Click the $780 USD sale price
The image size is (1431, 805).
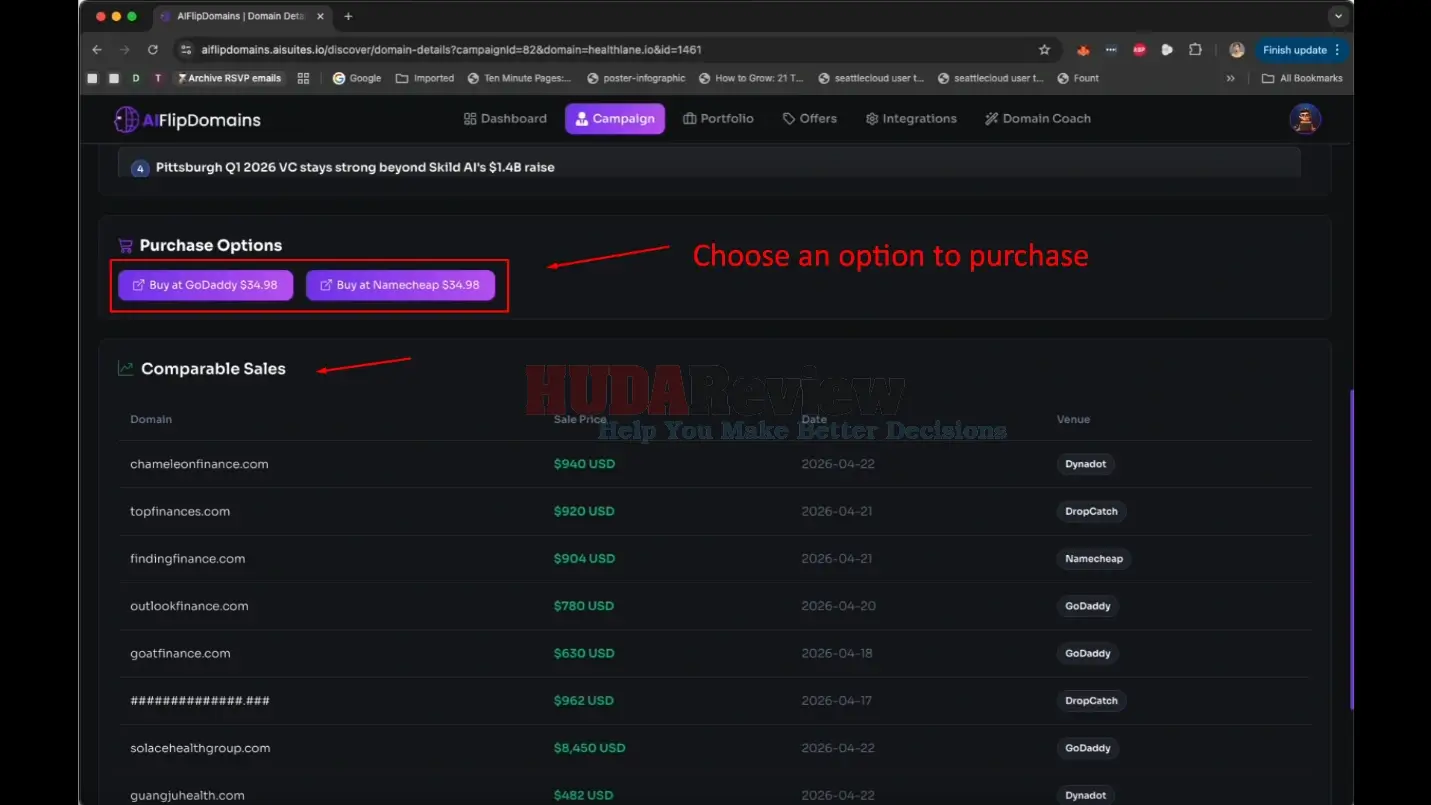click(584, 606)
